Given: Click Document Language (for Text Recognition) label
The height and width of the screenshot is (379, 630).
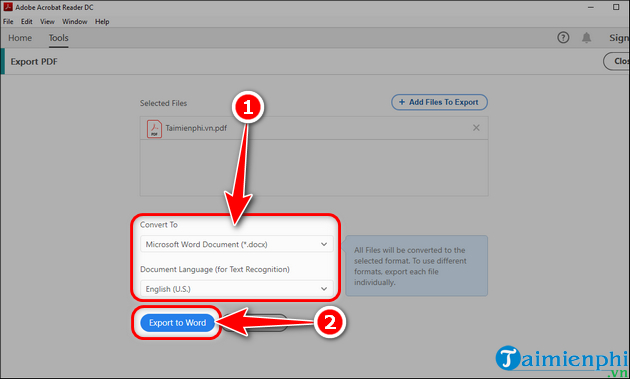Looking at the screenshot, I should pyautogui.click(x=215, y=269).
